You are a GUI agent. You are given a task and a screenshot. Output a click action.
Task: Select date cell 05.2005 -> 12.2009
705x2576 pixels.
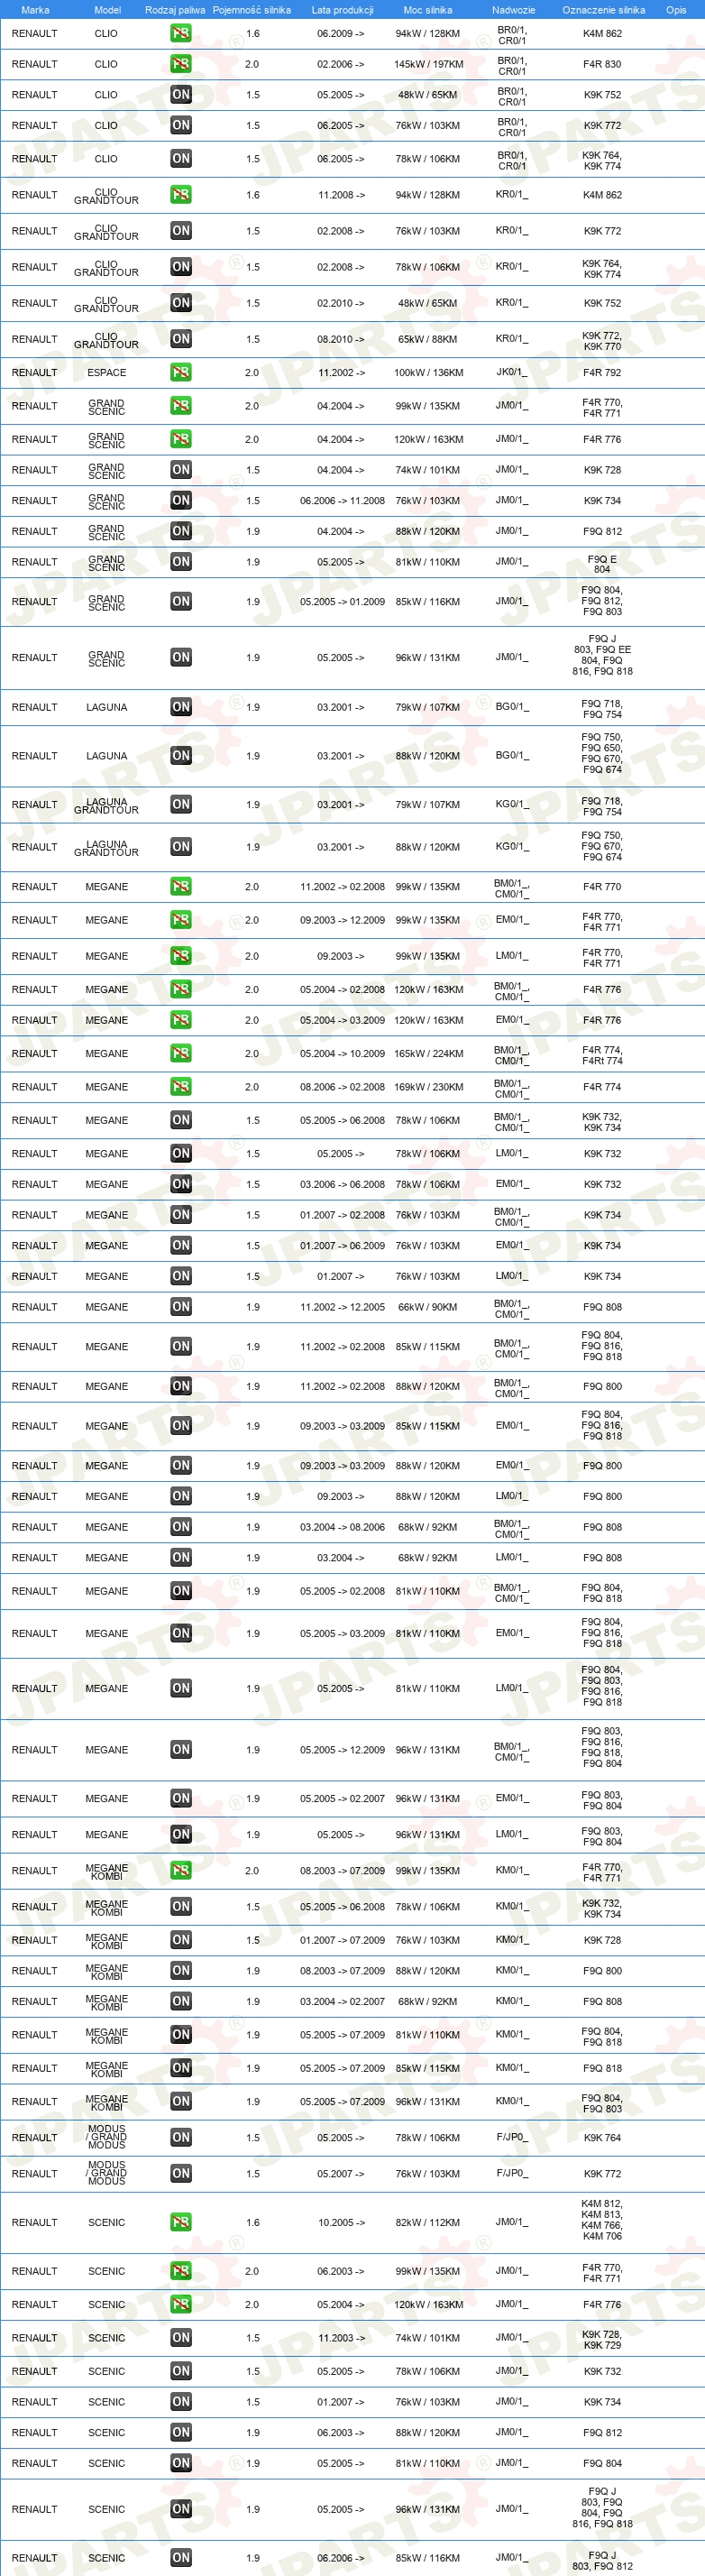pos(342,1750)
